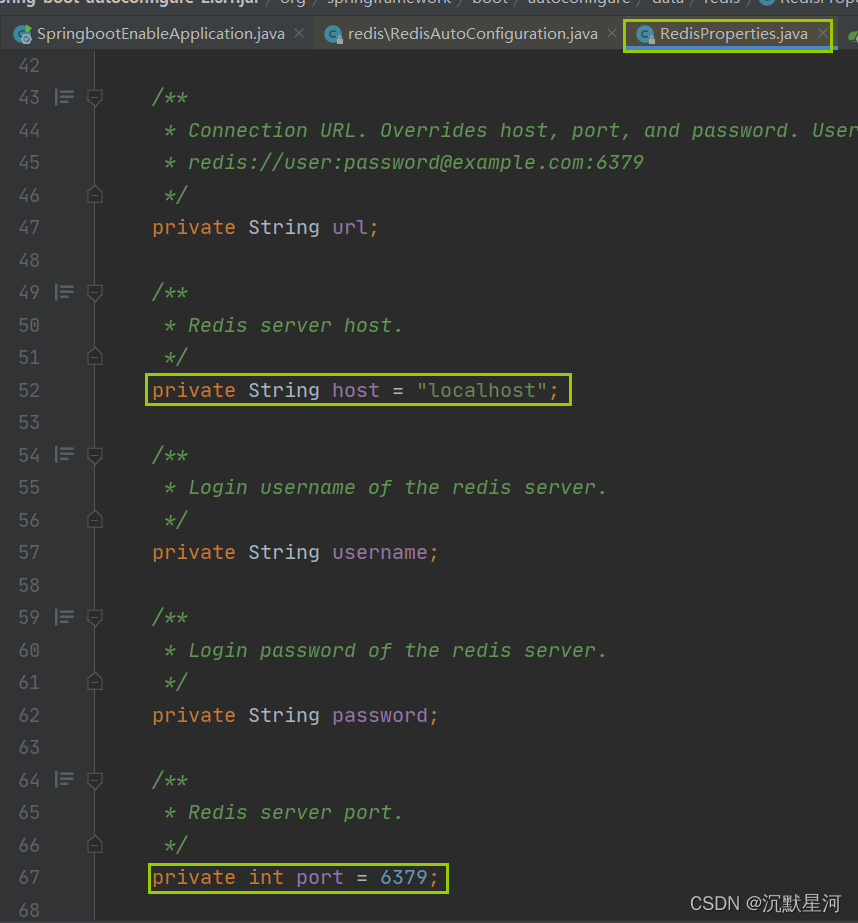Collapse comment fold end at line 56
This screenshot has height=923, width=858.
coord(95,519)
